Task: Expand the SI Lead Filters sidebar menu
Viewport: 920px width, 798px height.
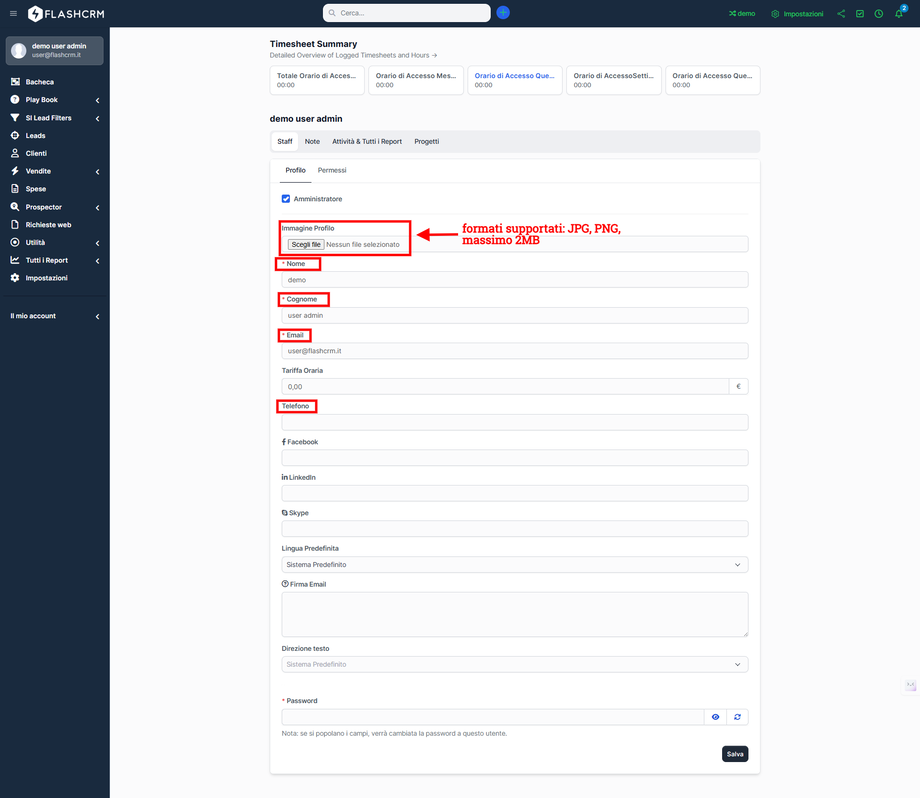Action: click(55, 118)
